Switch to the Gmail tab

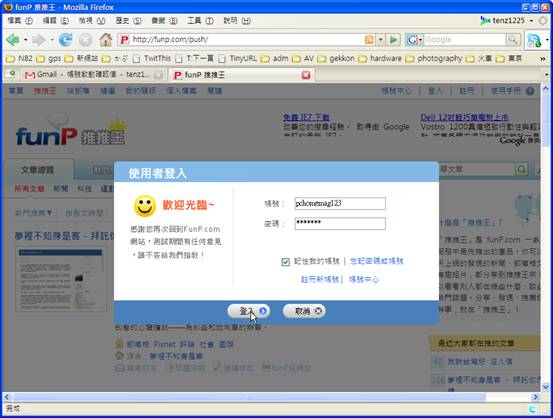tap(93, 75)
